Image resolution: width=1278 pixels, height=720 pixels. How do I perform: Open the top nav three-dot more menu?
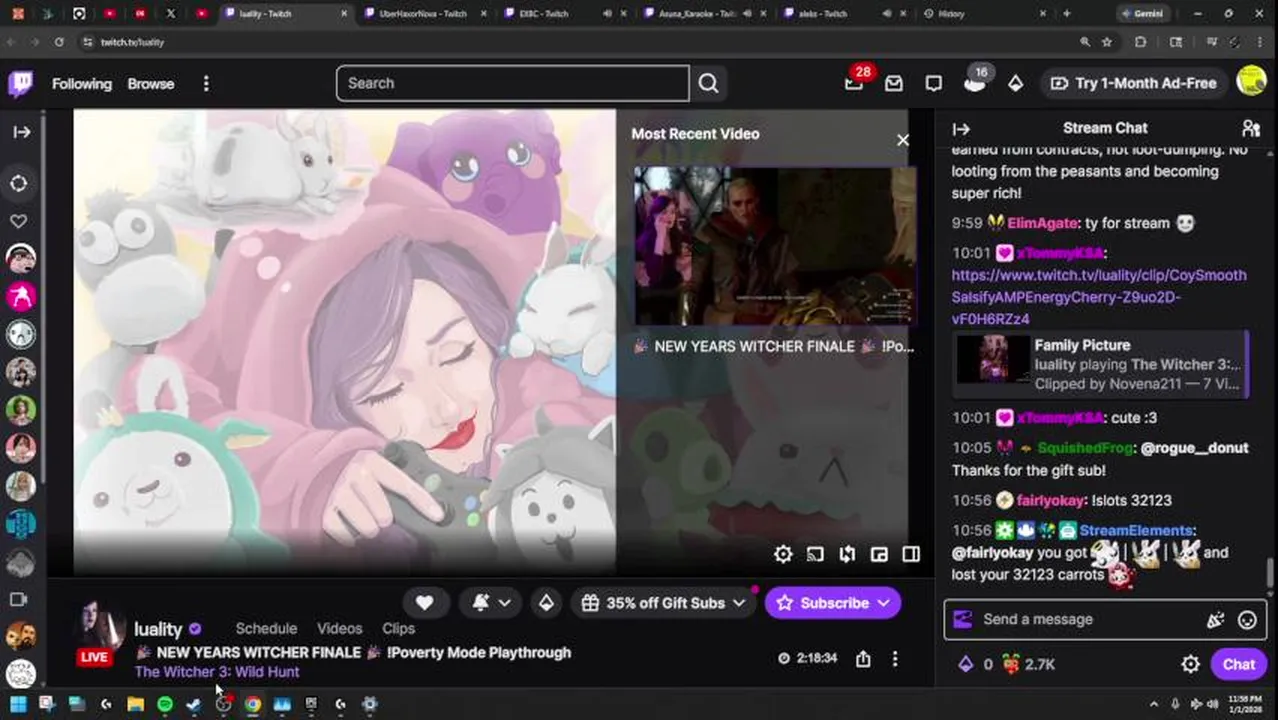tap(206, 84)
